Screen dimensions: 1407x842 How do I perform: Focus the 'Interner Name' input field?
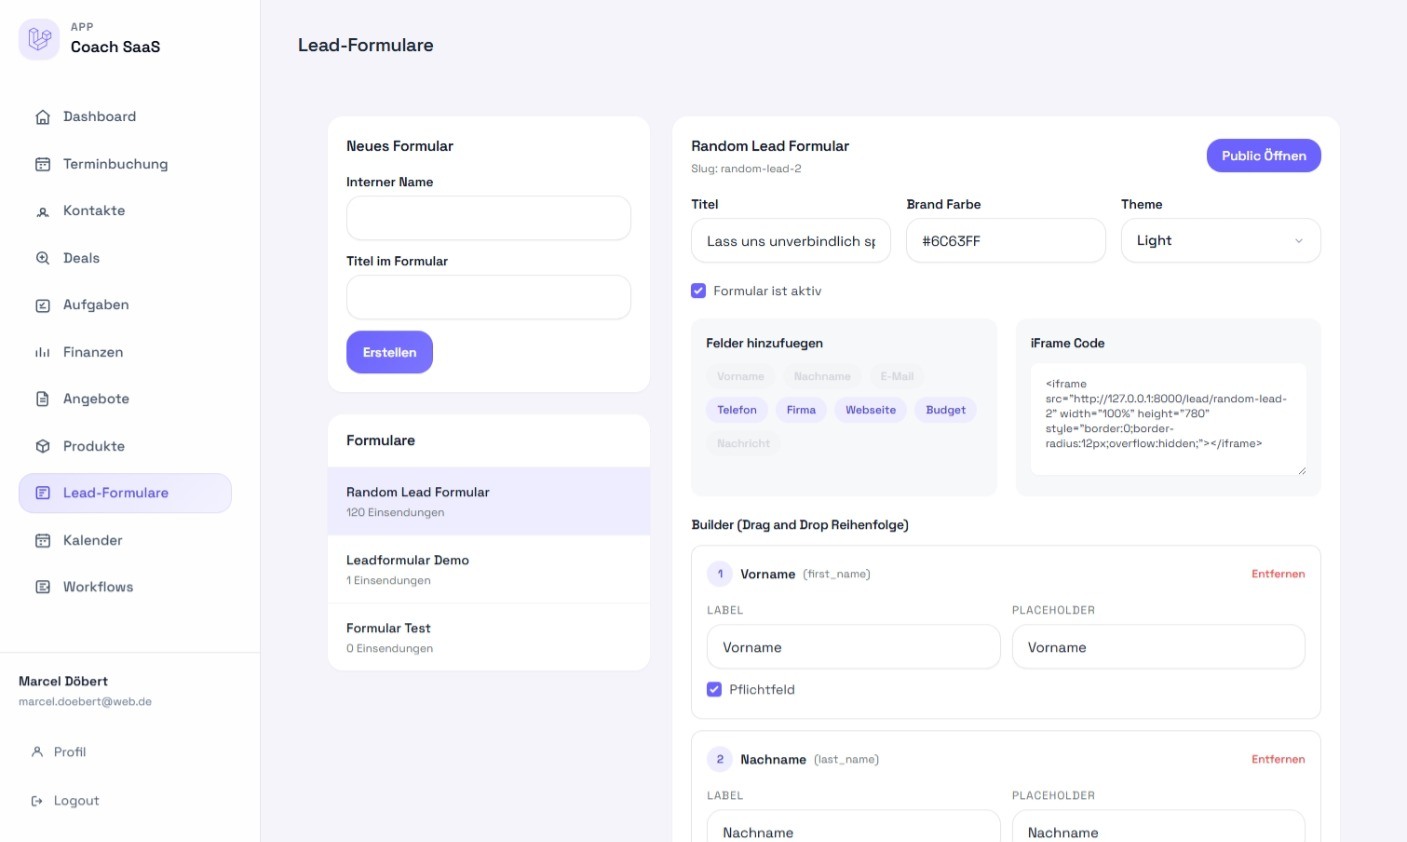[489, 218]
